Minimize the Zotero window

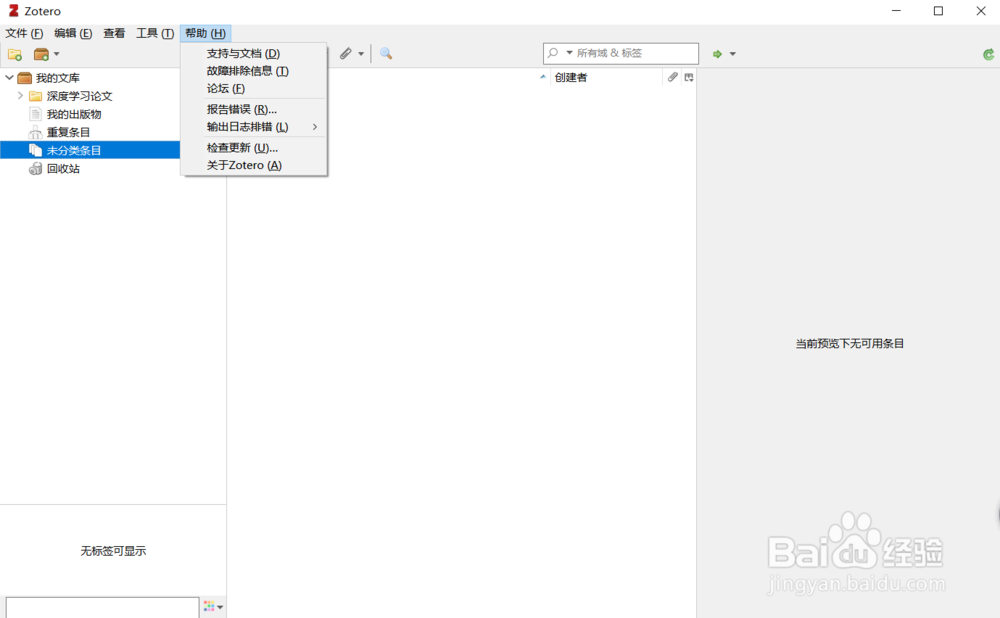tap(896, 11)
